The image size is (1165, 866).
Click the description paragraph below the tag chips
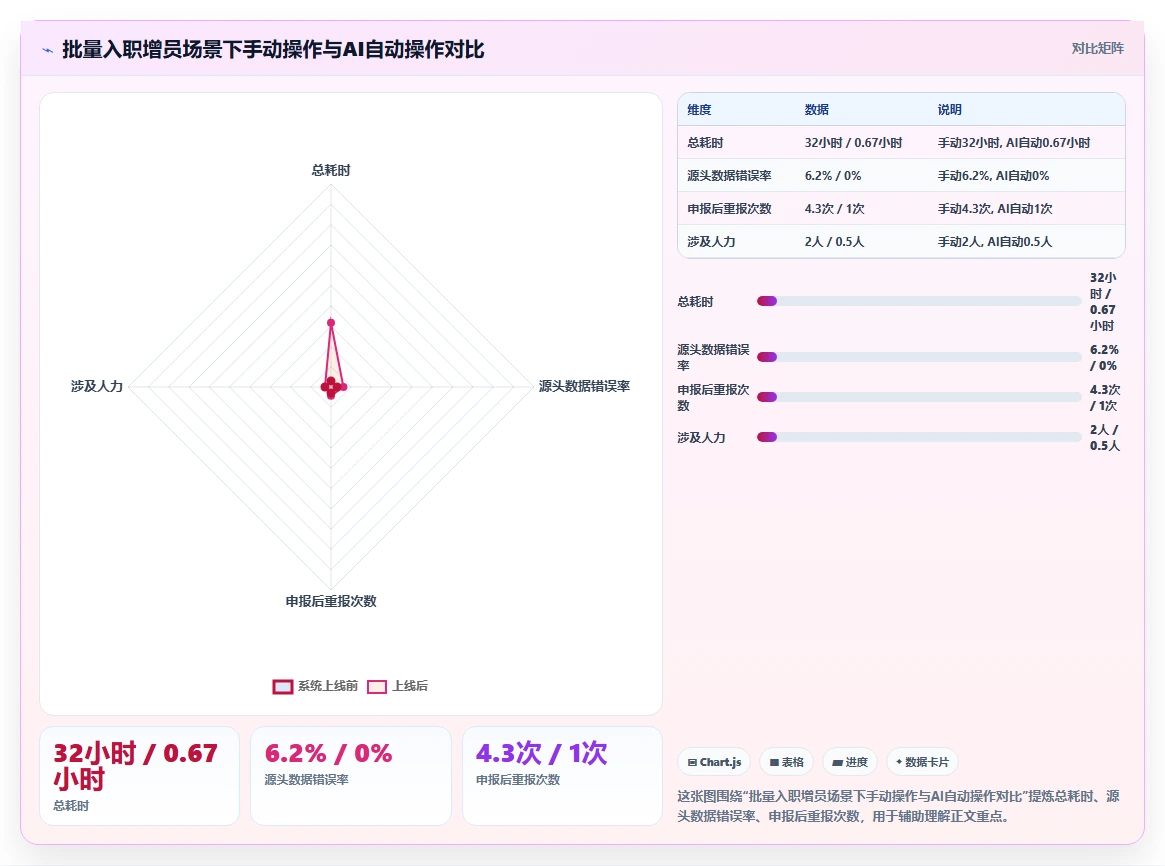pos(898,806)
